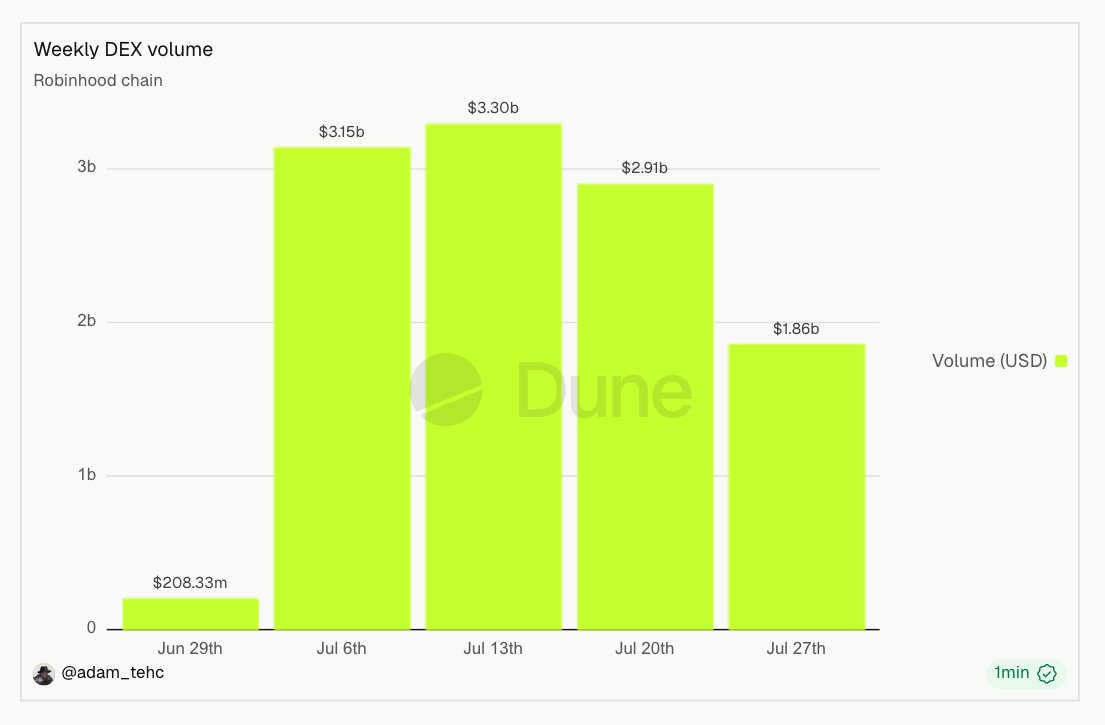The height and width of the screenshot is (725, 1105).
Task: Click the Jul 13th axis label
Action: tap(493, 648)
